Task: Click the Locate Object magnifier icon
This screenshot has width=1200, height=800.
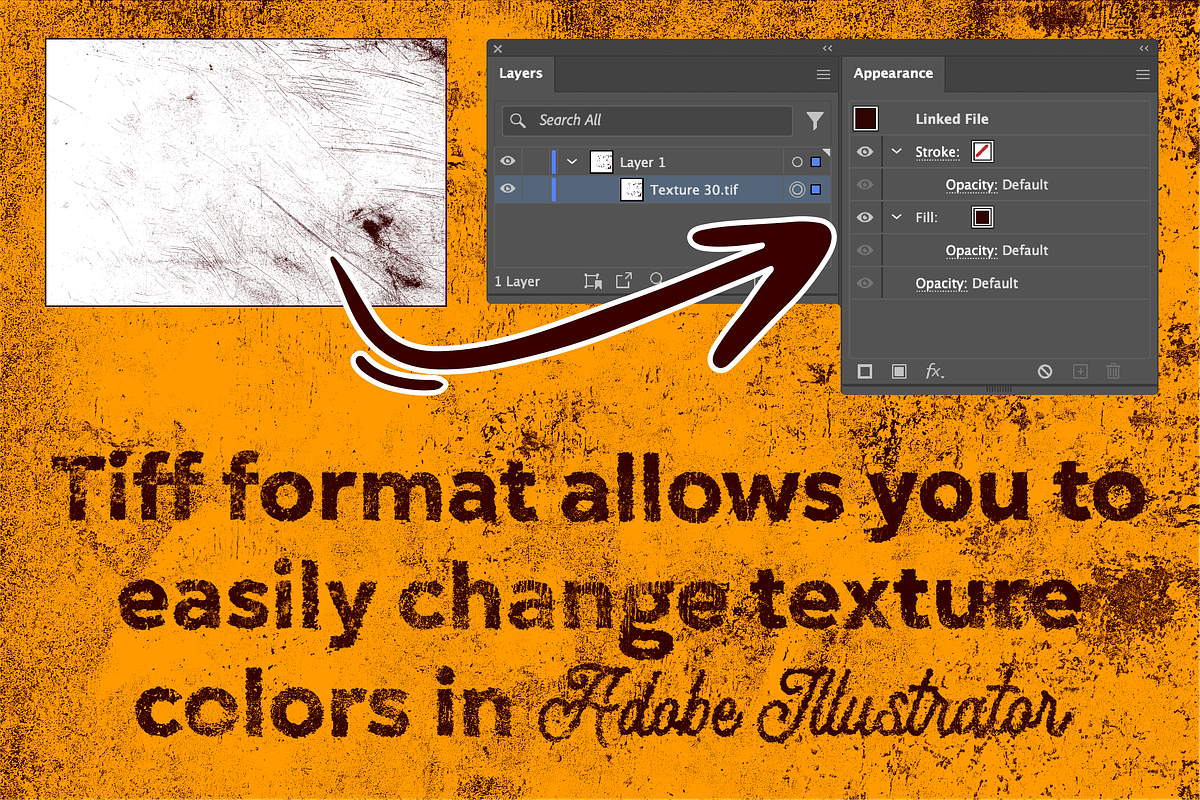Action: pos(656,280)
